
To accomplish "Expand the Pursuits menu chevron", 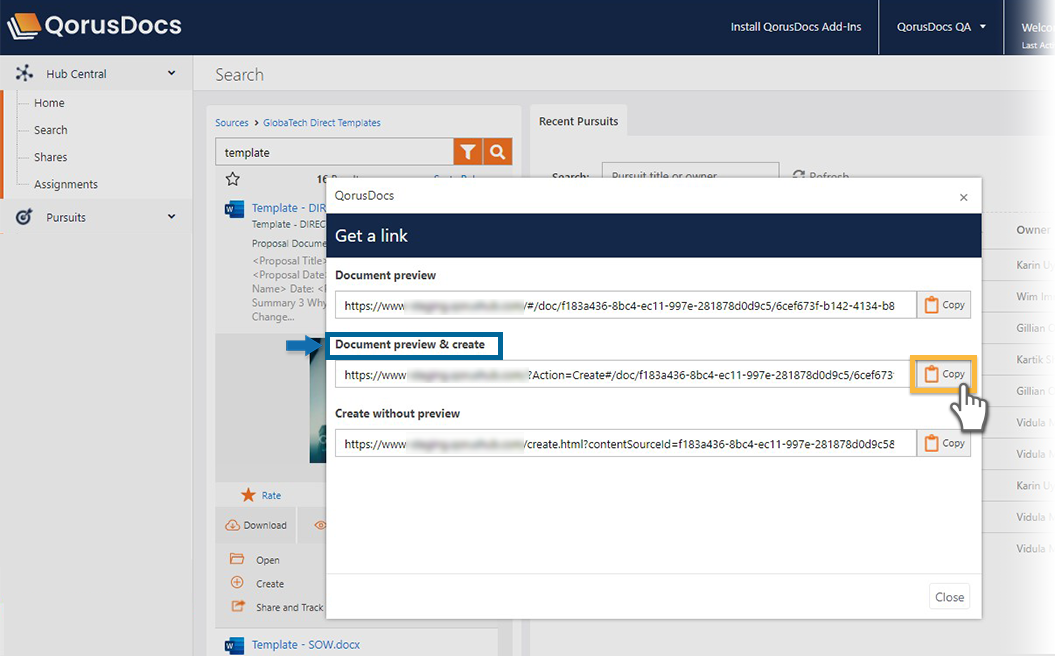I will [172, 217].
